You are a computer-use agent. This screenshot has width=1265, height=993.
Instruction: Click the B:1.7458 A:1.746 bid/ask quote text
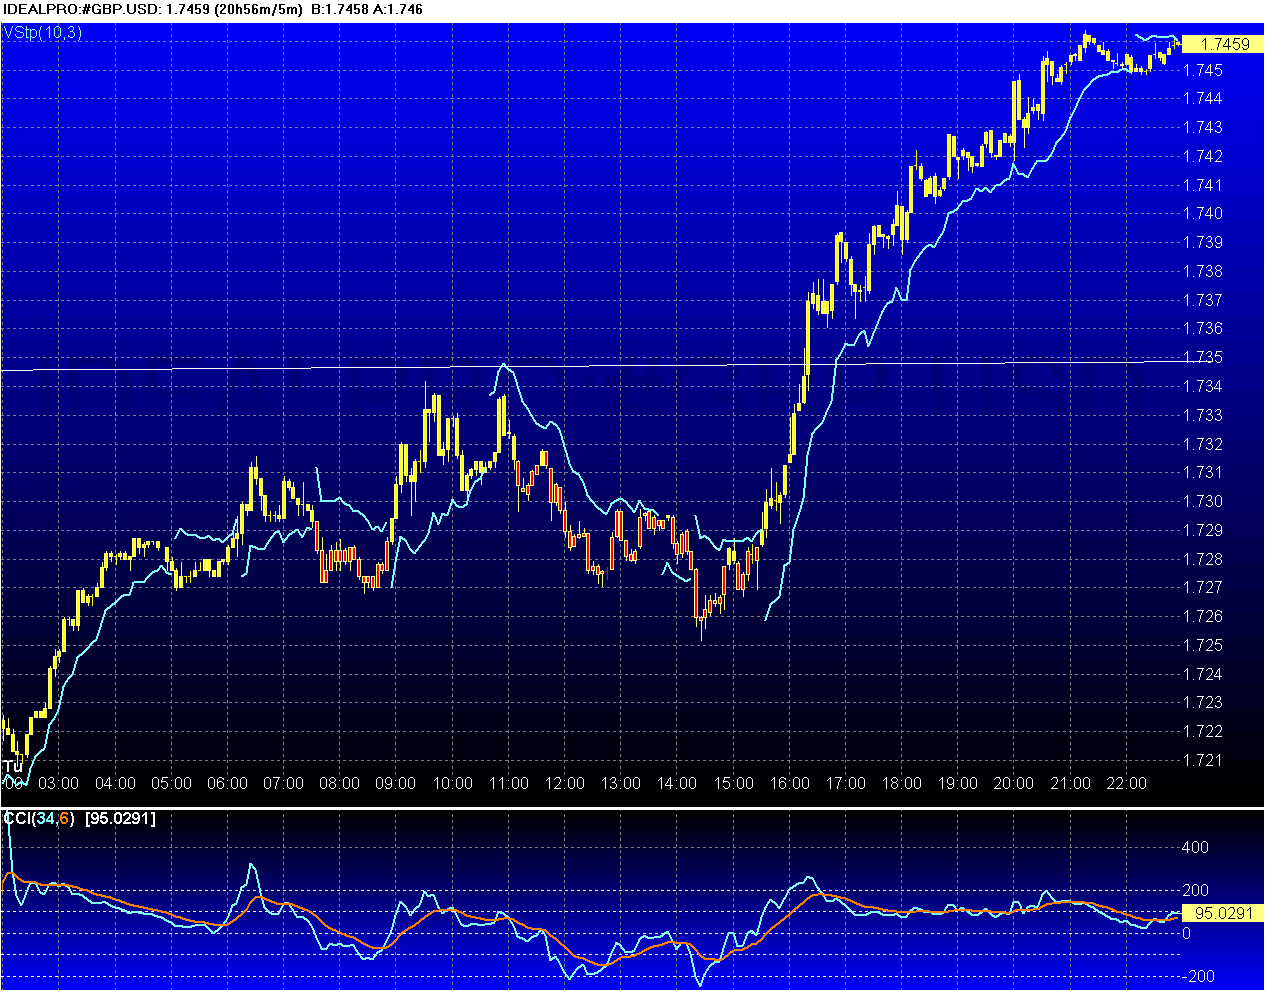[x=366, y=9]
